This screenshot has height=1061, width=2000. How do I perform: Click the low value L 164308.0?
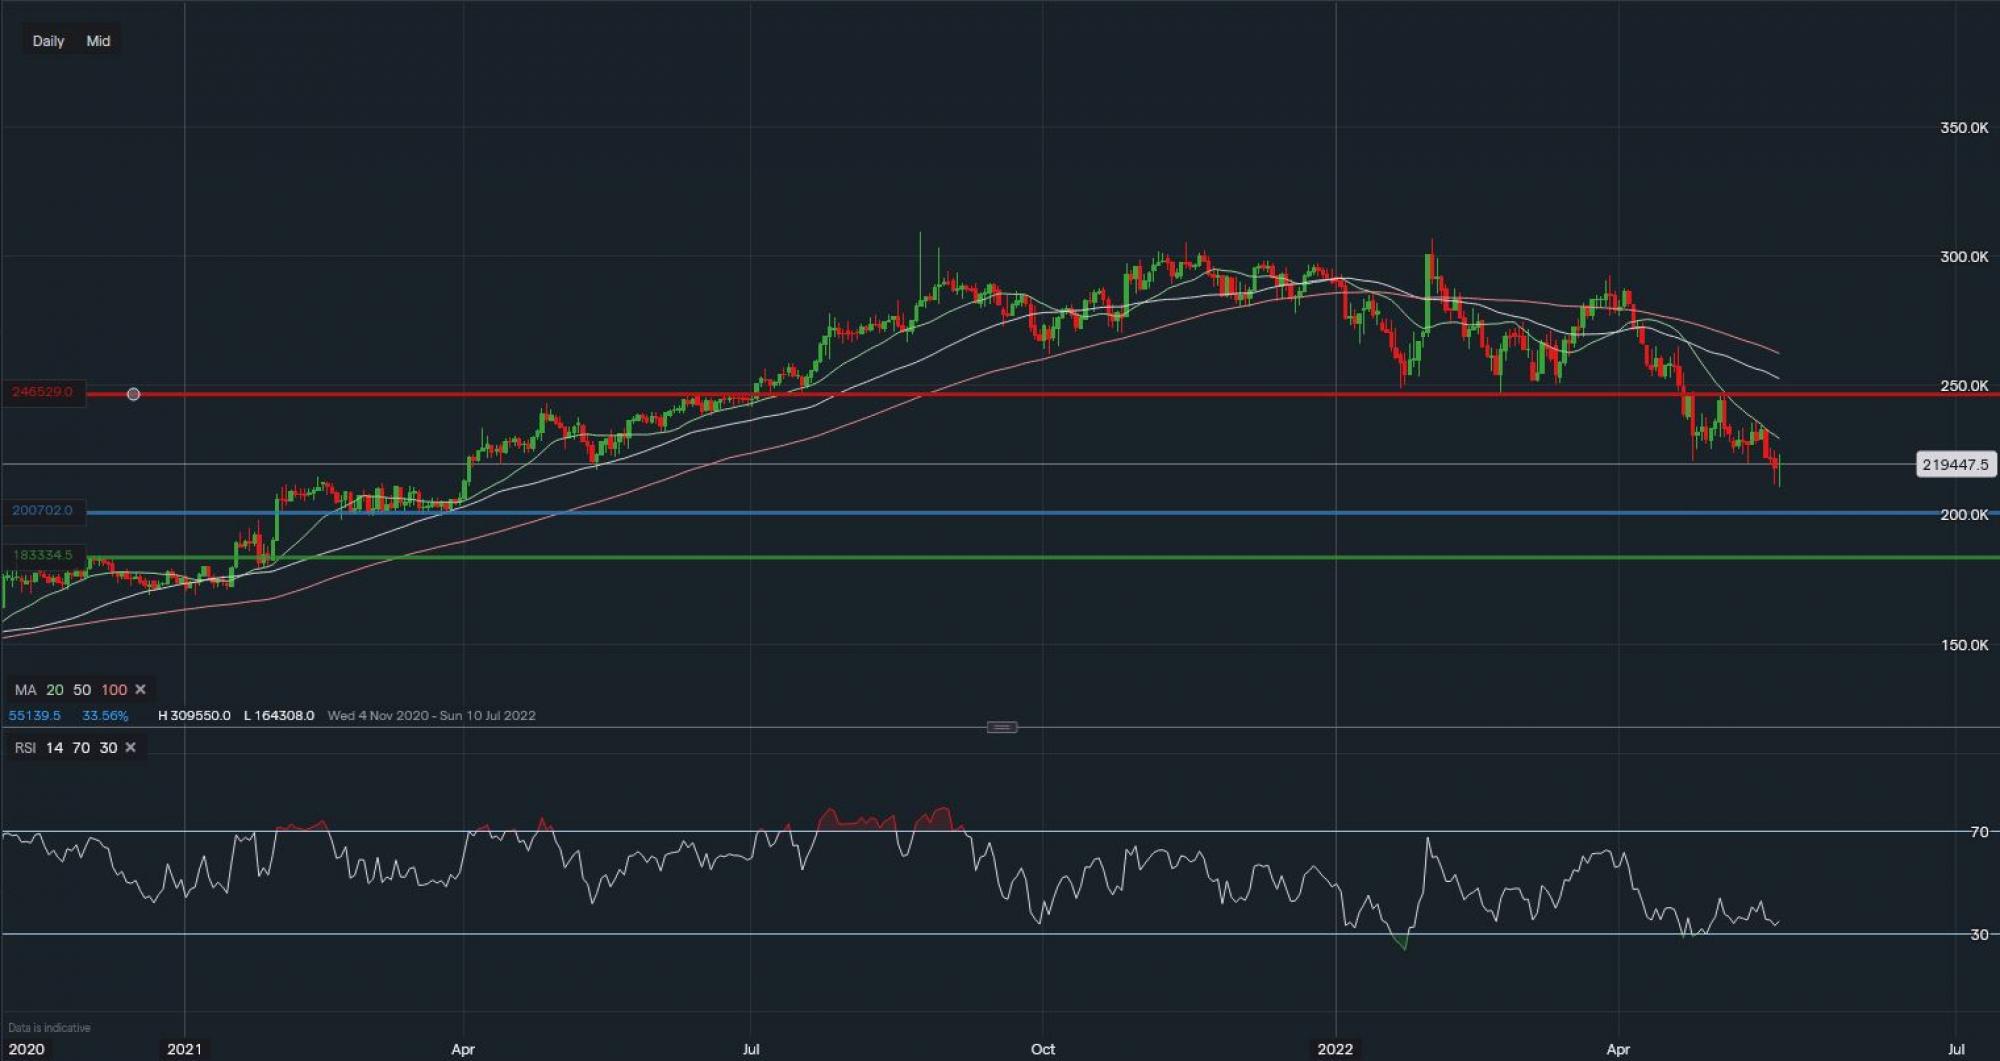[277, 716]
